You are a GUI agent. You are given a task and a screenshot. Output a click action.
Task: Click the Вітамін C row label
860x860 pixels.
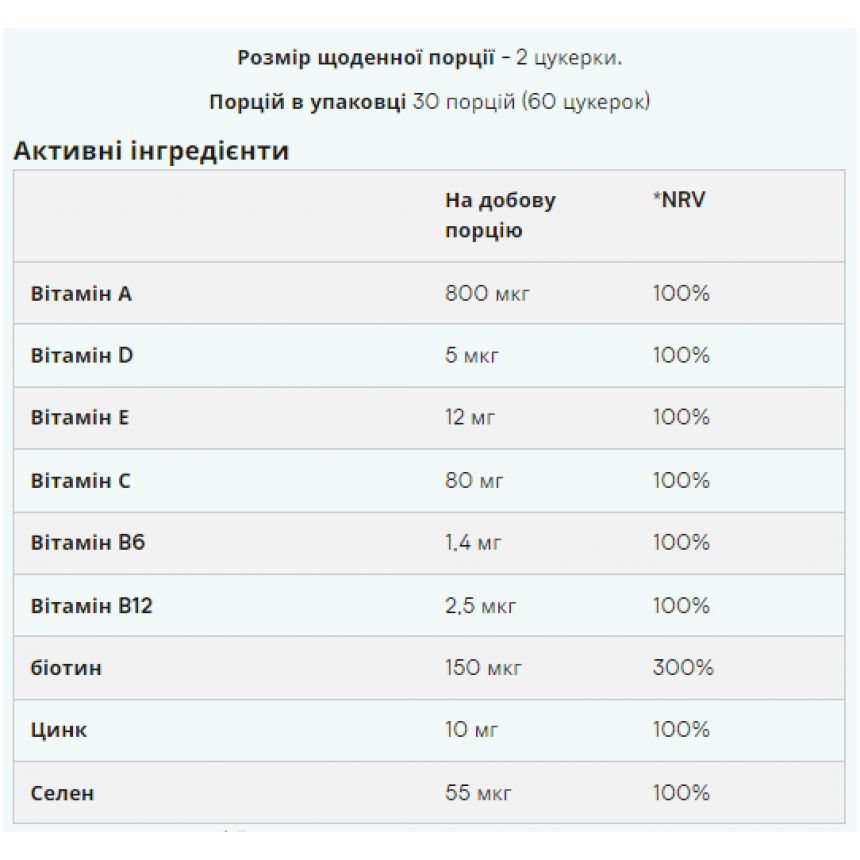81,480
